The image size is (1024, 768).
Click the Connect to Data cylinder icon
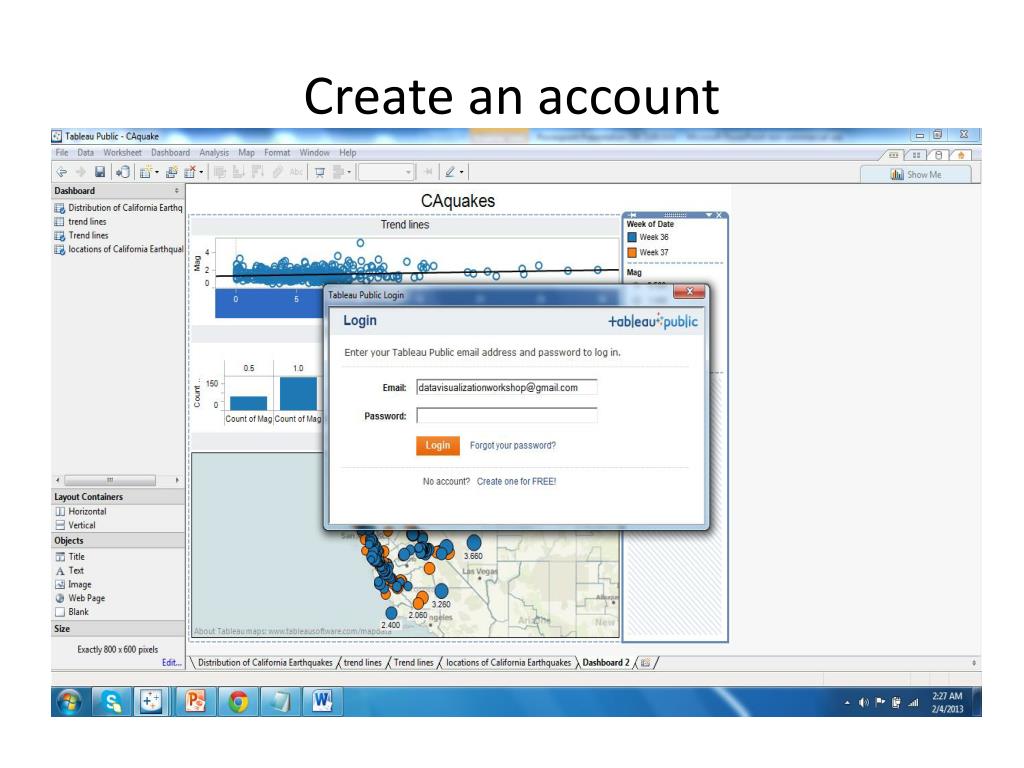pyautogui.click(x=122, y=172)
